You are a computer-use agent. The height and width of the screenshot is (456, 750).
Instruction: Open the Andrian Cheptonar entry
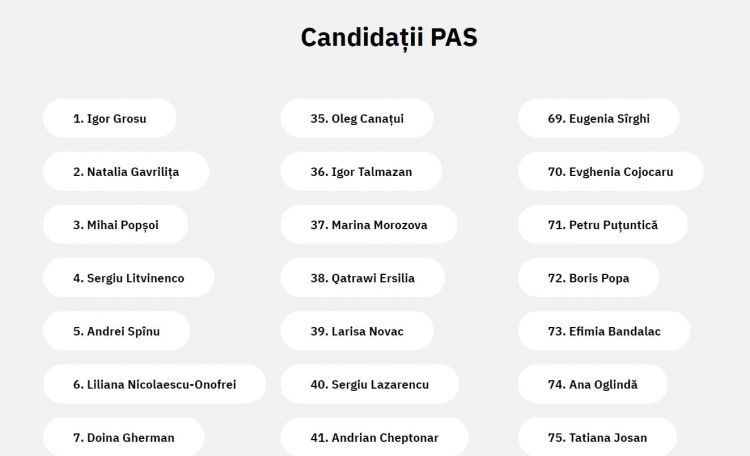point(375,437)
